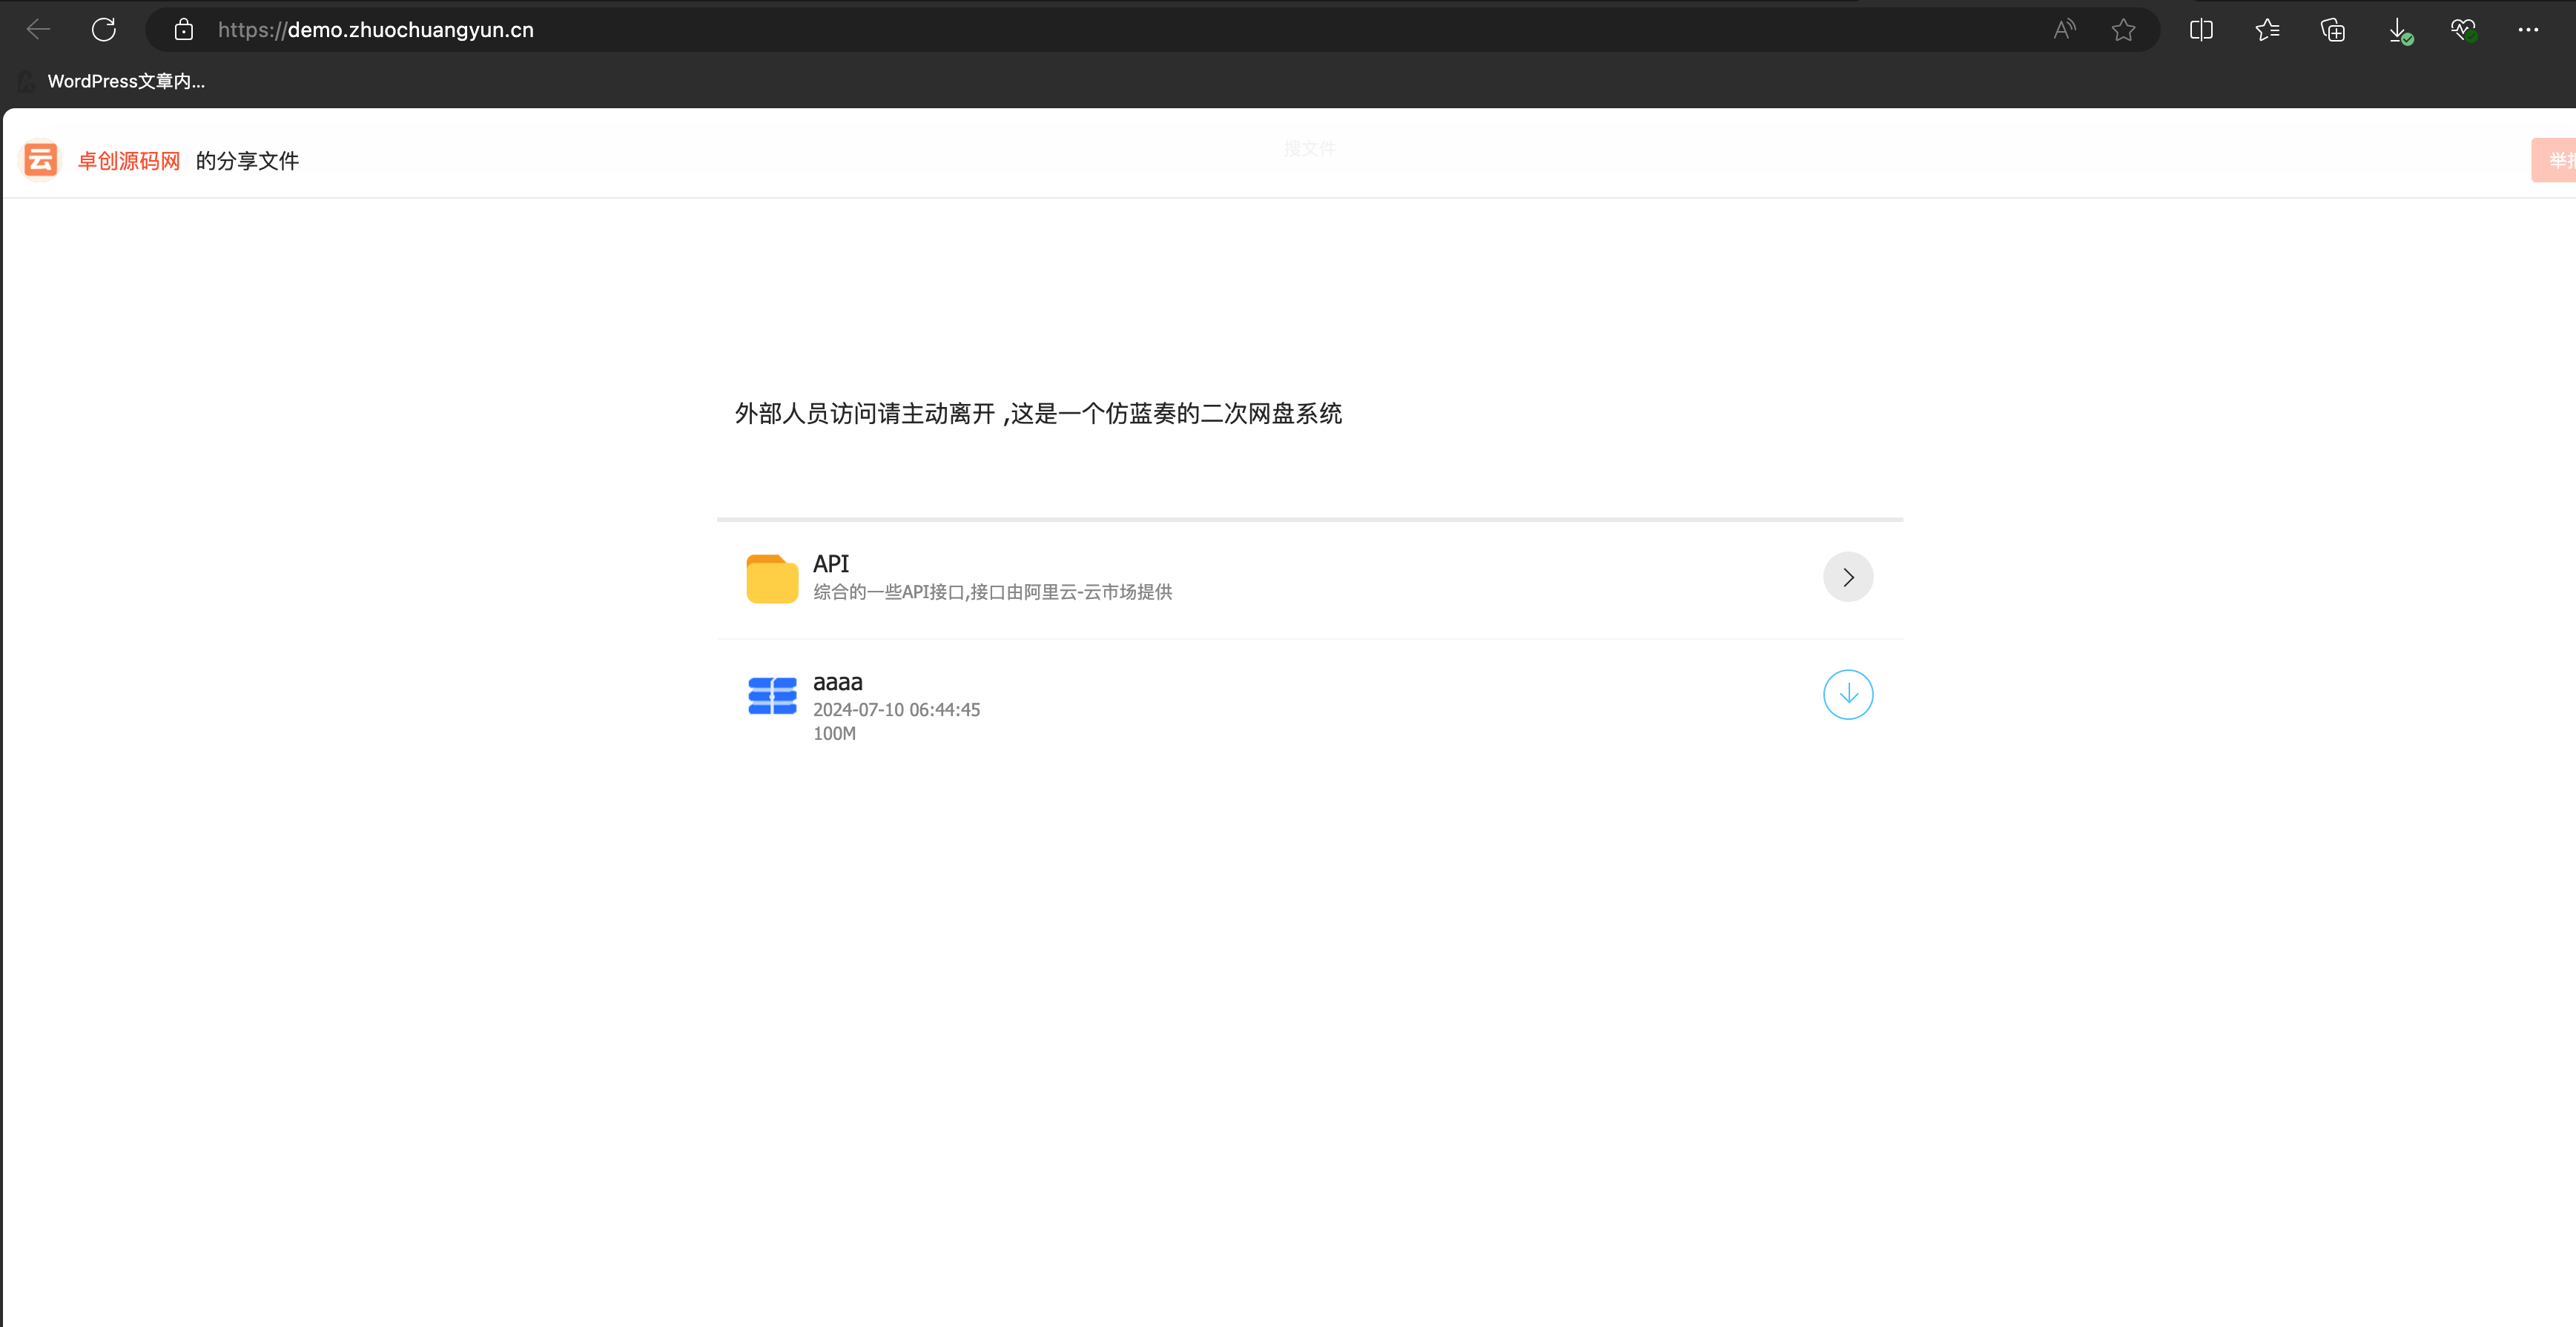2576x1327 pixels.
Task: Reload the page with refresh icon
Action: point(104,30)
